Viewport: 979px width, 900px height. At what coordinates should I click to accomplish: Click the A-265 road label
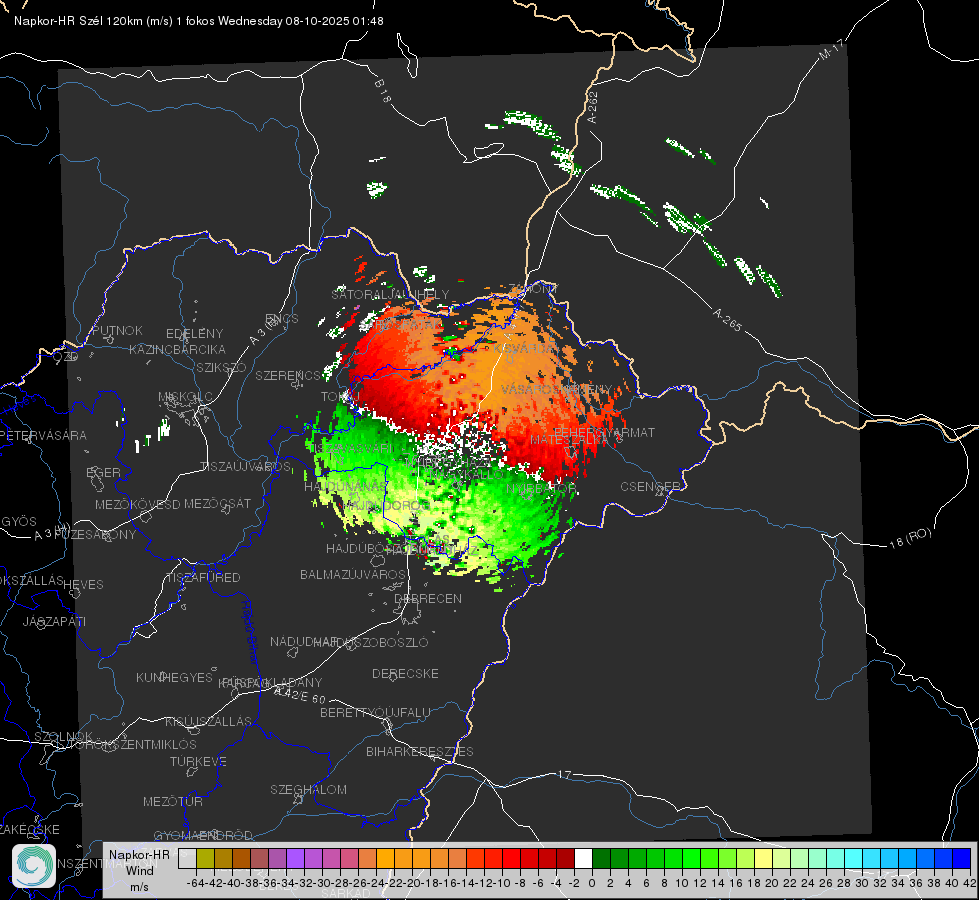(727, 319)
